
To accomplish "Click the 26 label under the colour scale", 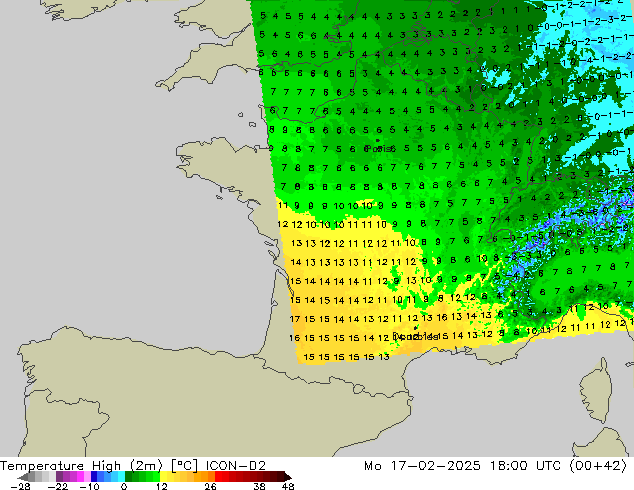I will (210, 486).
